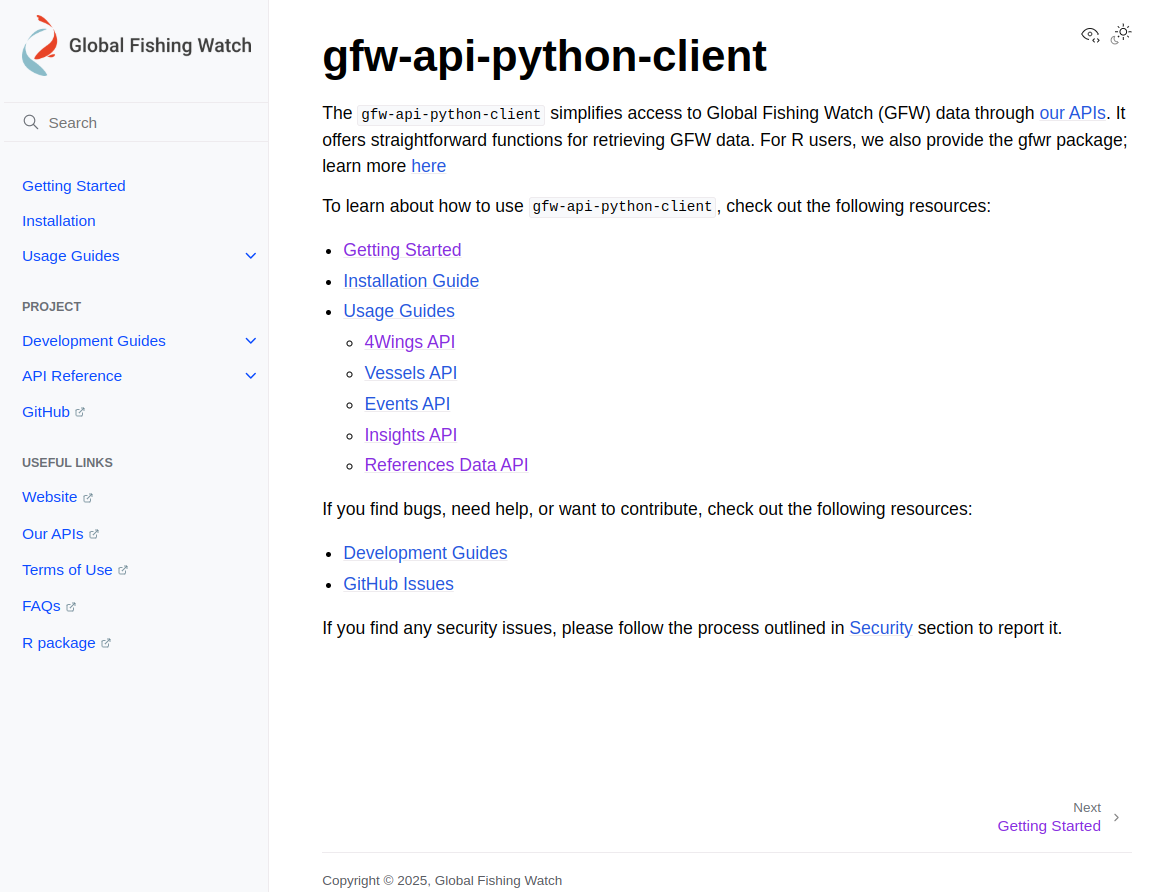Open Our APIs in the sidebar
This screenshot has width=1153, height=892.
[x=53, y=534]
